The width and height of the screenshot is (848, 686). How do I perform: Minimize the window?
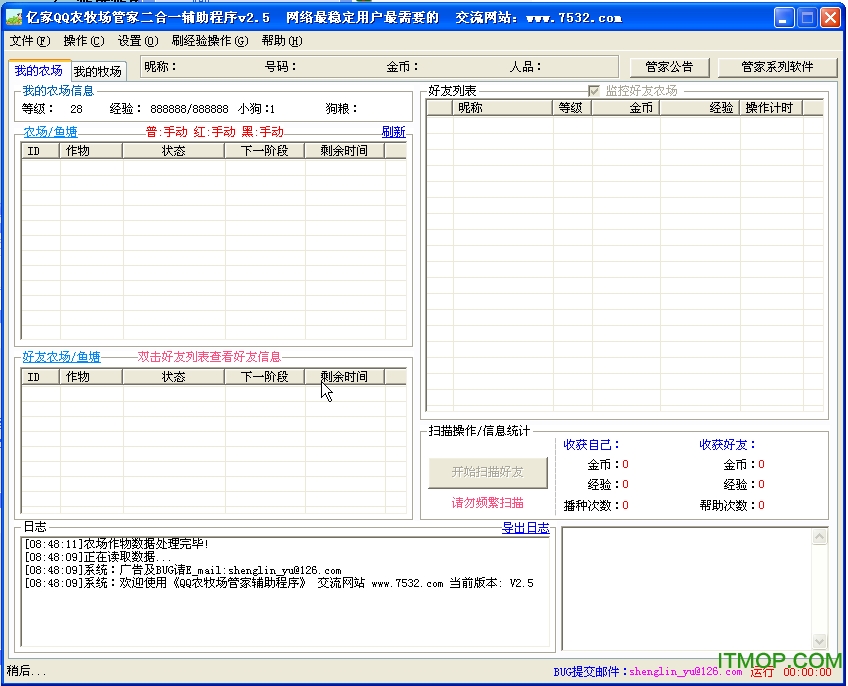(783, 18)
